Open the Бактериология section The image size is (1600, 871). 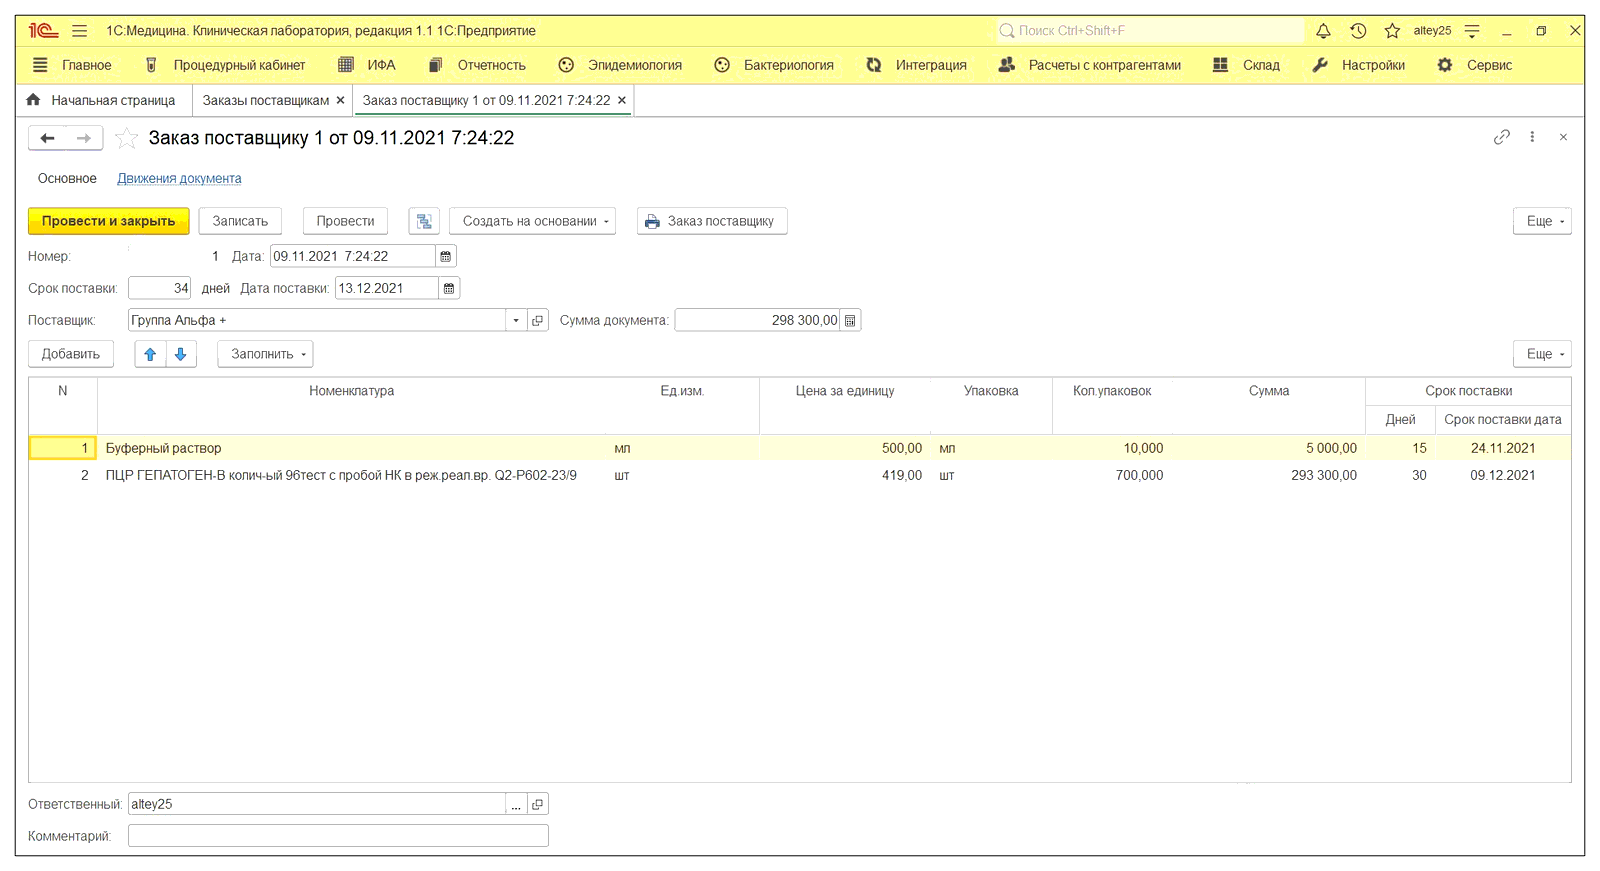pyautogui.click(x=774, y=65)
